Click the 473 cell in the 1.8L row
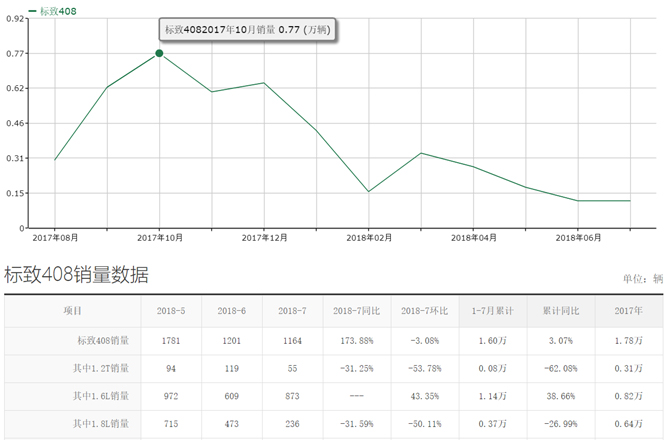 pos(231,424)
